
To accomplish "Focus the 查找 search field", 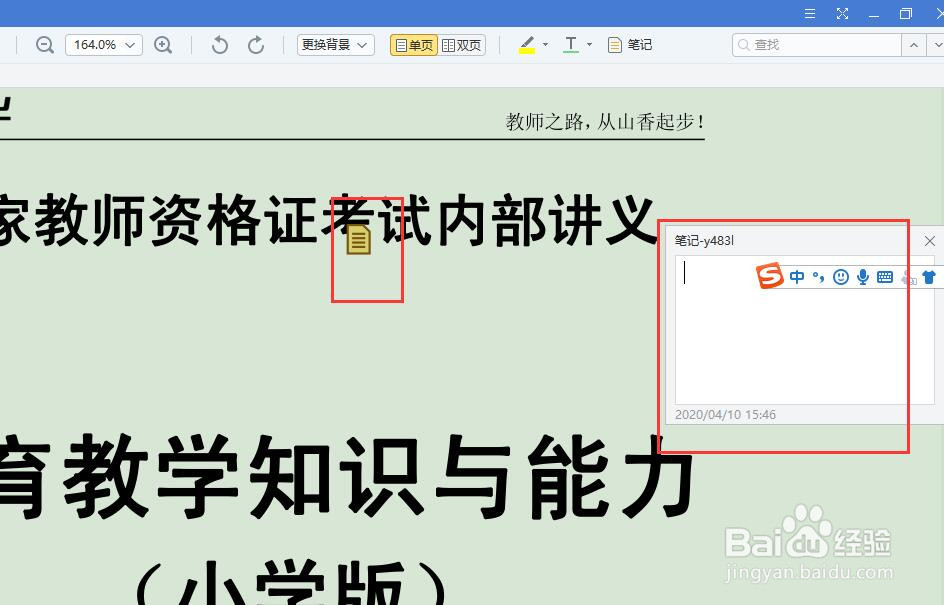I will (x=816, y=45).
